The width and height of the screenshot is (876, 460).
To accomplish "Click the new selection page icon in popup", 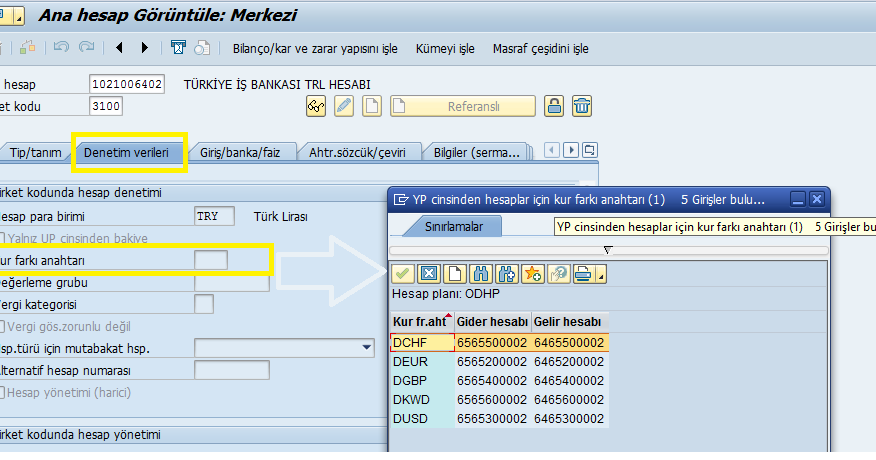I will 455,274.
